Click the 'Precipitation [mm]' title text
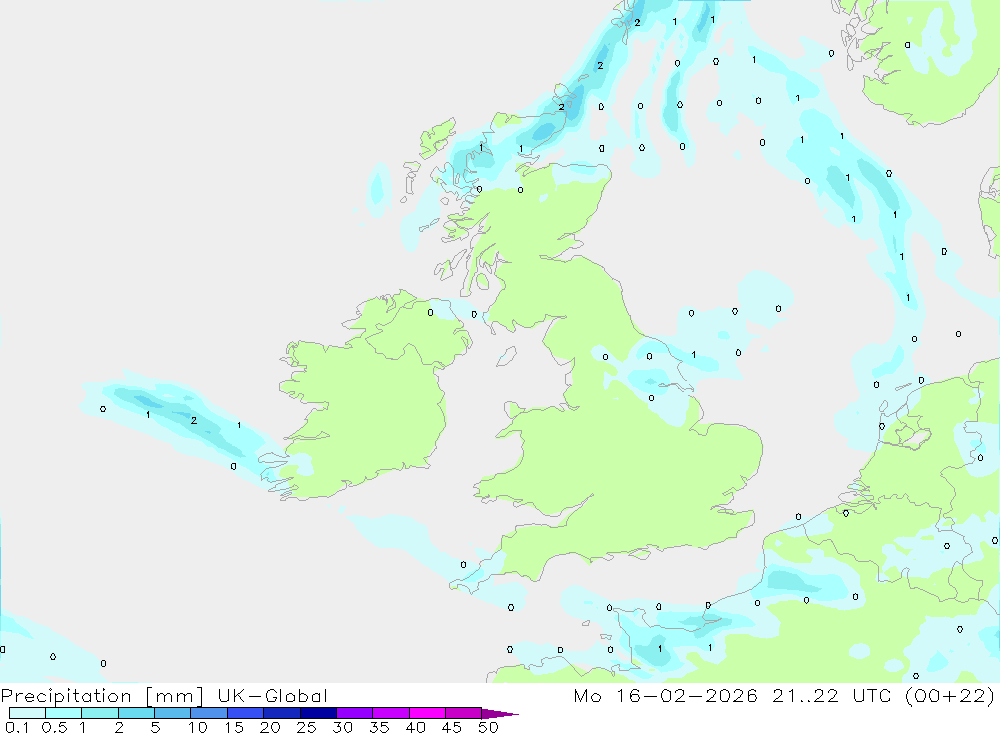Image resolution: width=1000 pixels, height=733 pixels. pyautogui.click(x=102, y=696)
